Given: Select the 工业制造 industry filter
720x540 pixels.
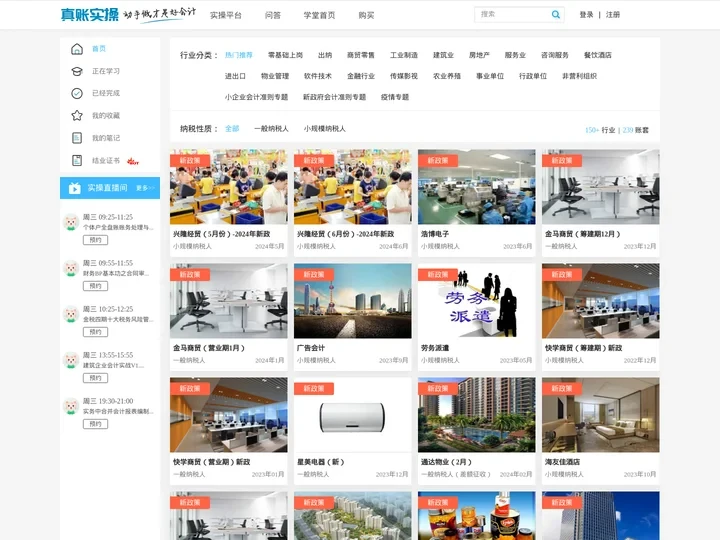Looking at the screenshot, I should (x=404, y=55).
